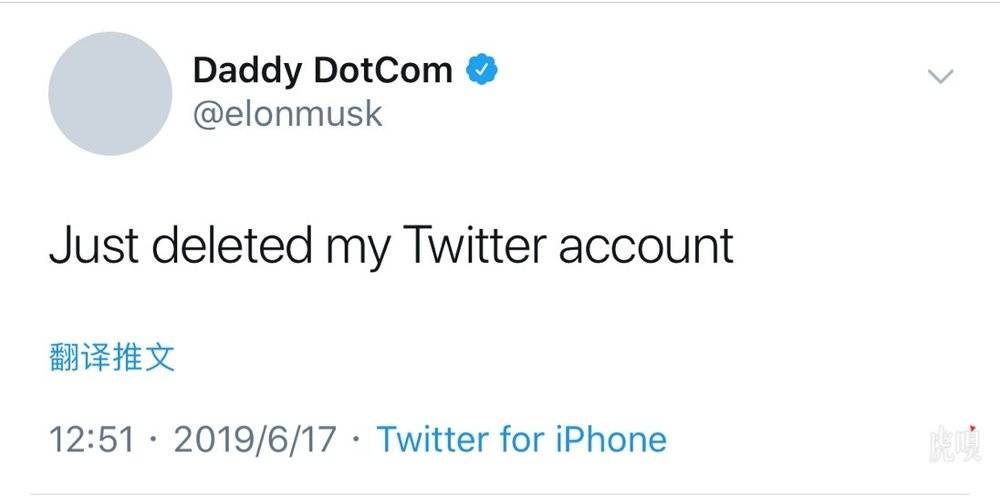Click "DotCom" in the display name
Screen dimensions: 1000x500
coord(383,70)
